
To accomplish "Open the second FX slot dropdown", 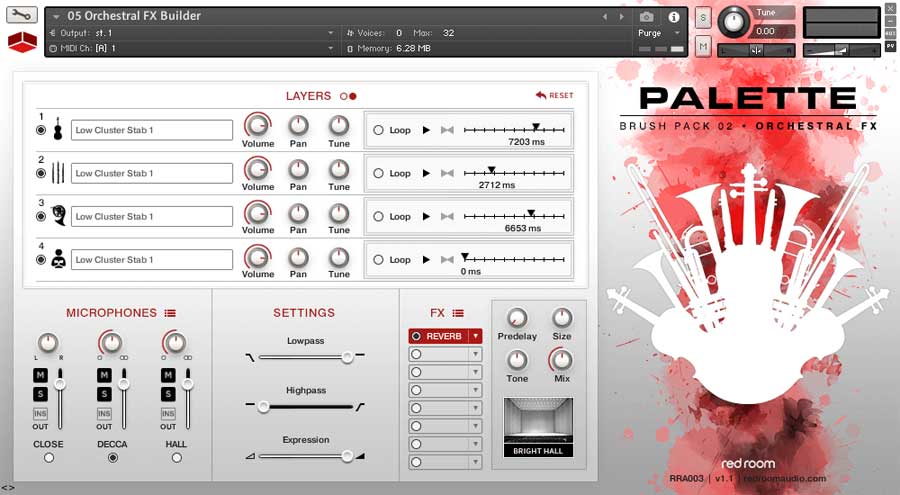I will click(x=475, y=354).
